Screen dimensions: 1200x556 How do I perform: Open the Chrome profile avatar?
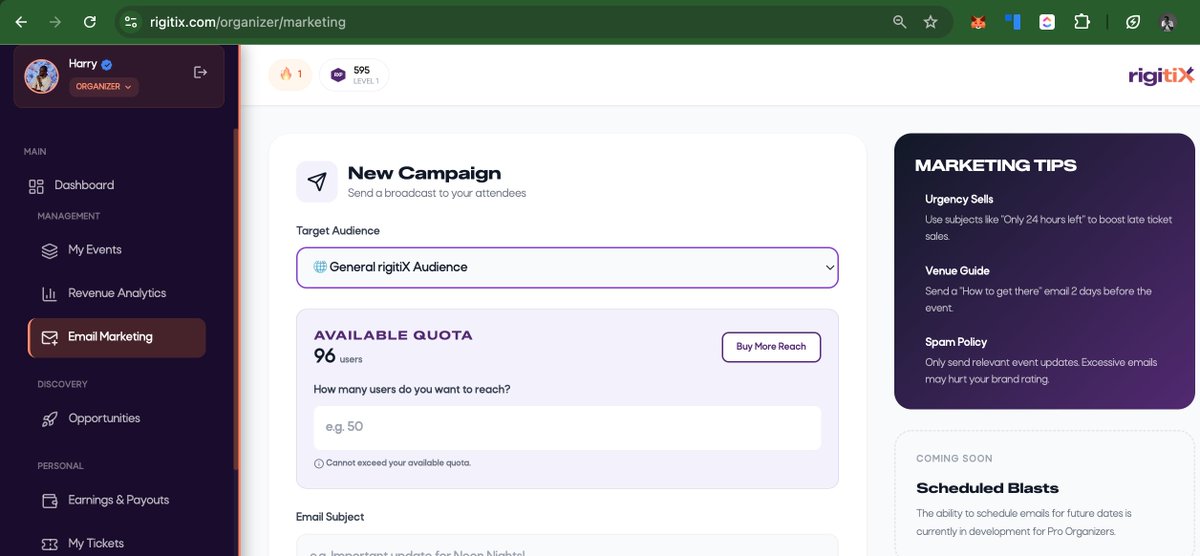click(1168, 21)
